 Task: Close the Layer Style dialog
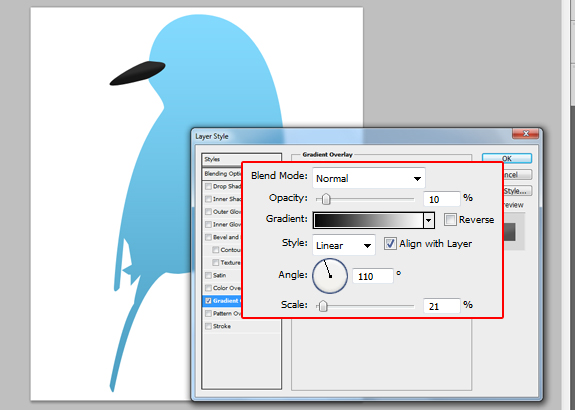(525, 133)
